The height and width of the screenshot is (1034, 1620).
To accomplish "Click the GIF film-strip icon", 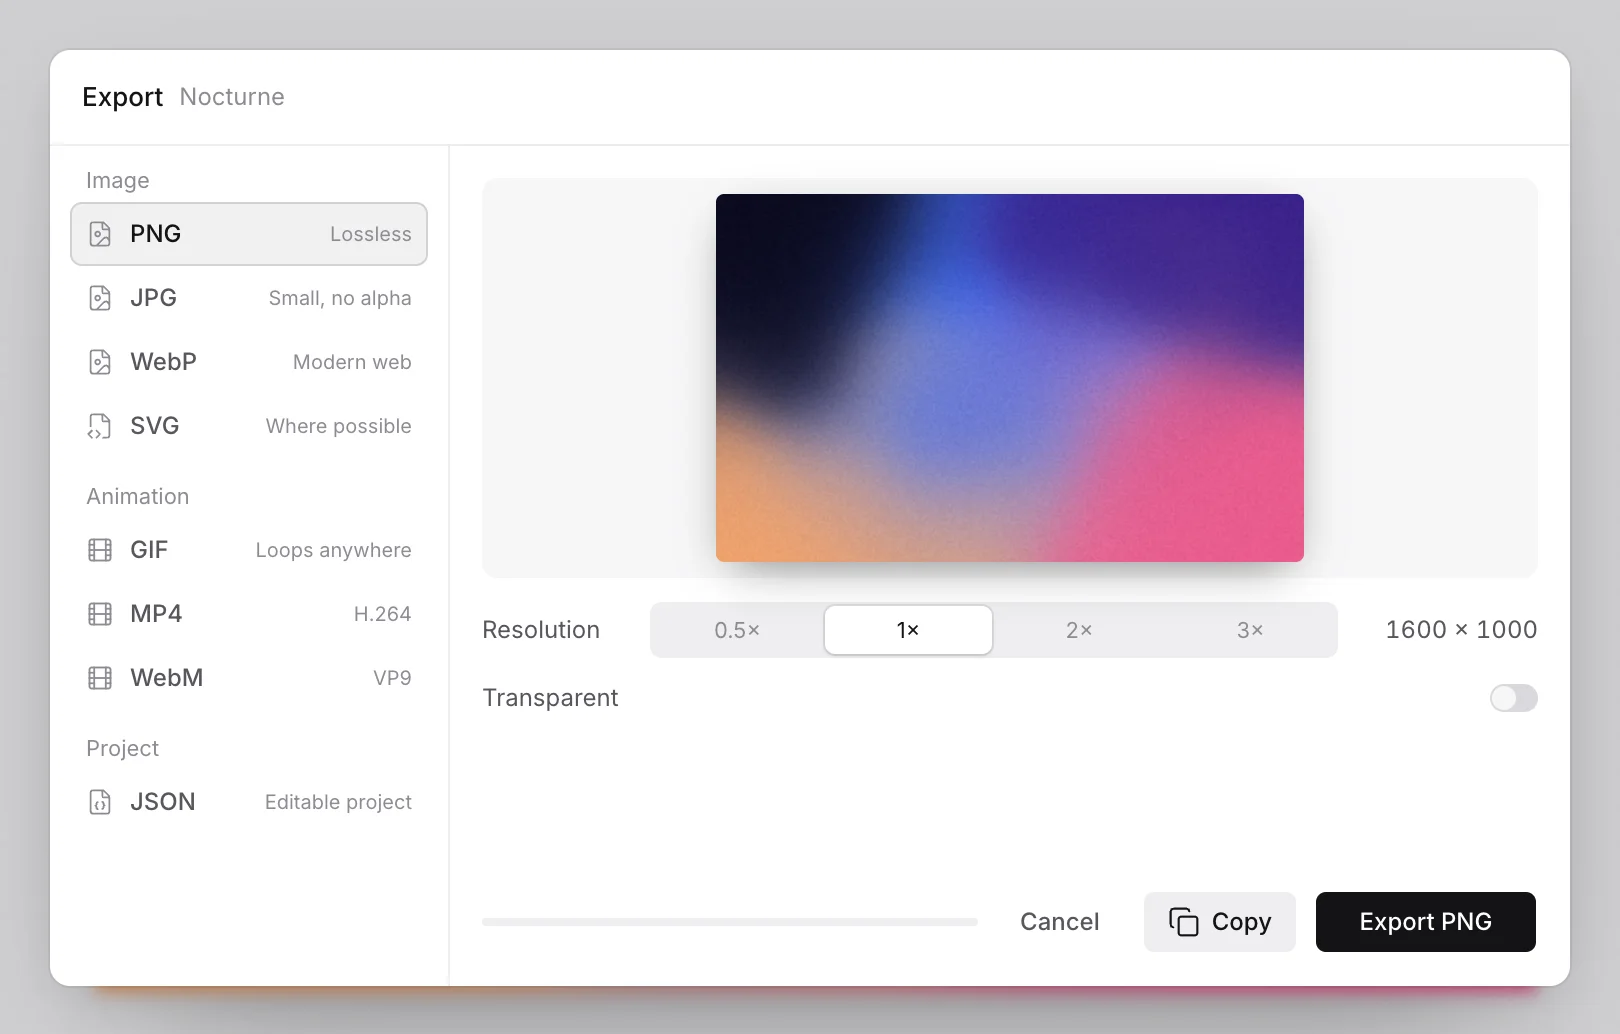I will click(x=100, y=550).
